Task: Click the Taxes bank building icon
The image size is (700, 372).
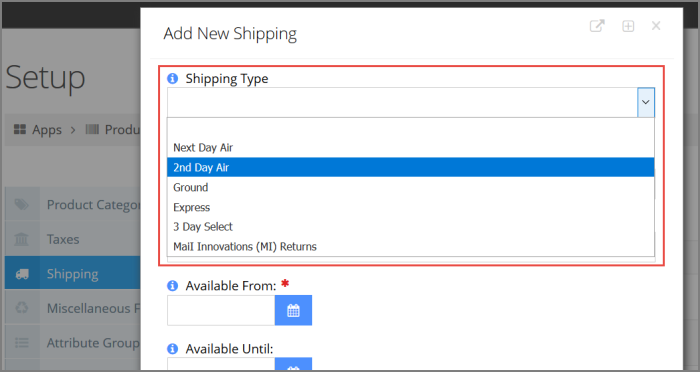Action: 21,239
